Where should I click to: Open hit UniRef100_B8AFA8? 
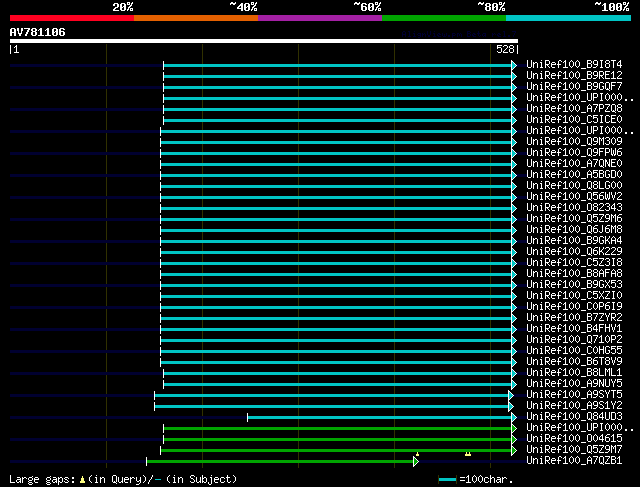pyautogui.click(x=574, y=274)
